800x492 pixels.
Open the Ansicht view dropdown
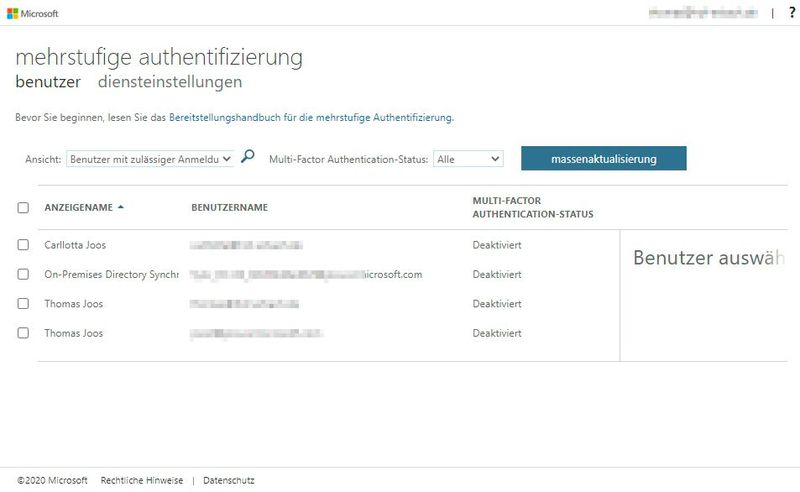(150, 159)
